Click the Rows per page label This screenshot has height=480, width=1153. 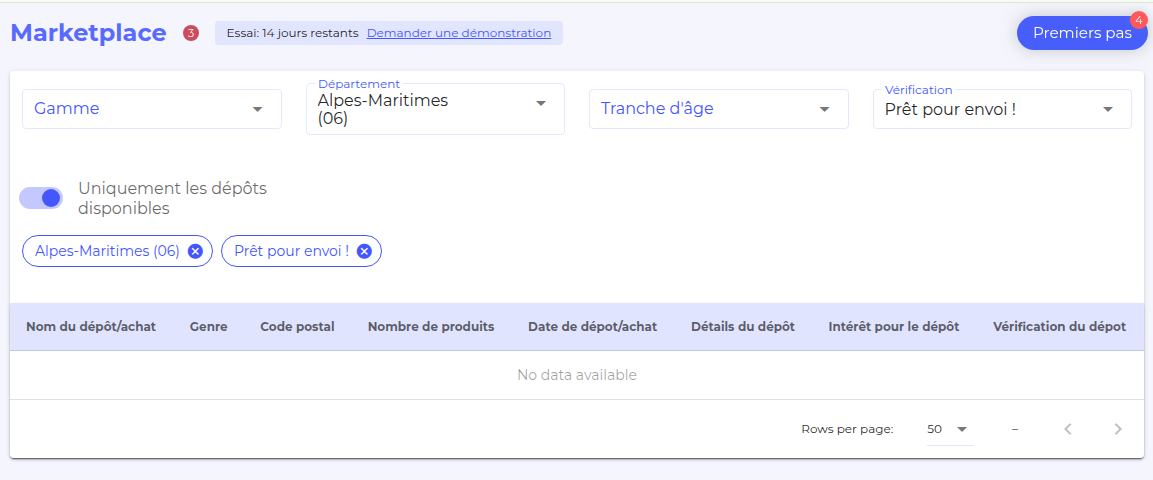[847, 429]
